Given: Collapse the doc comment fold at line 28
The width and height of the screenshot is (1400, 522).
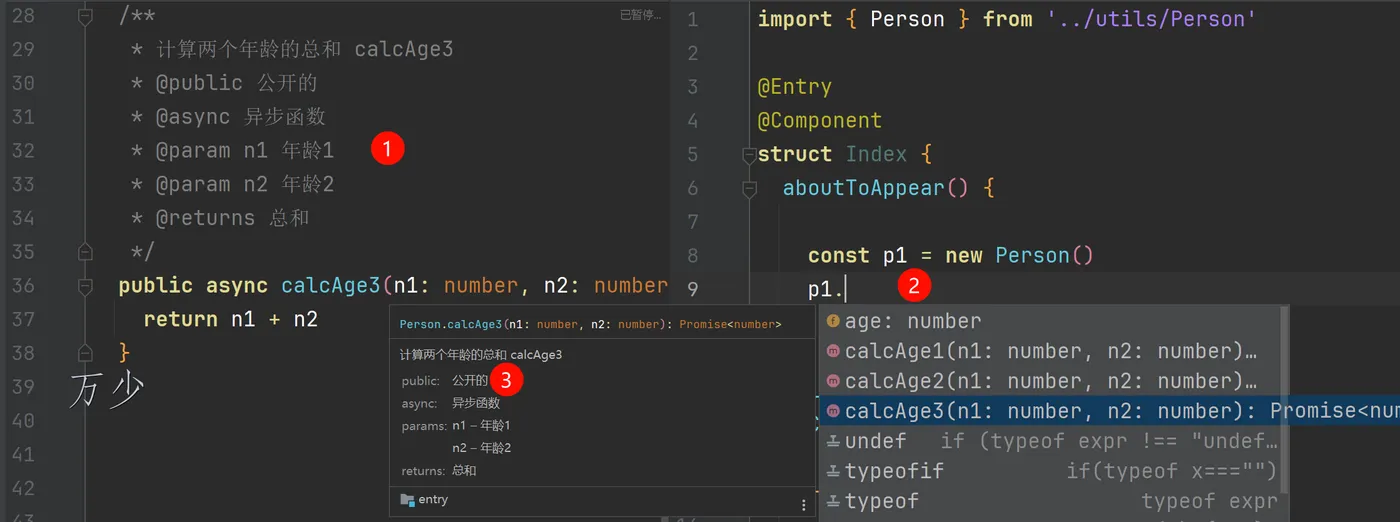Looking at the screenshot, I should point(85,16).
